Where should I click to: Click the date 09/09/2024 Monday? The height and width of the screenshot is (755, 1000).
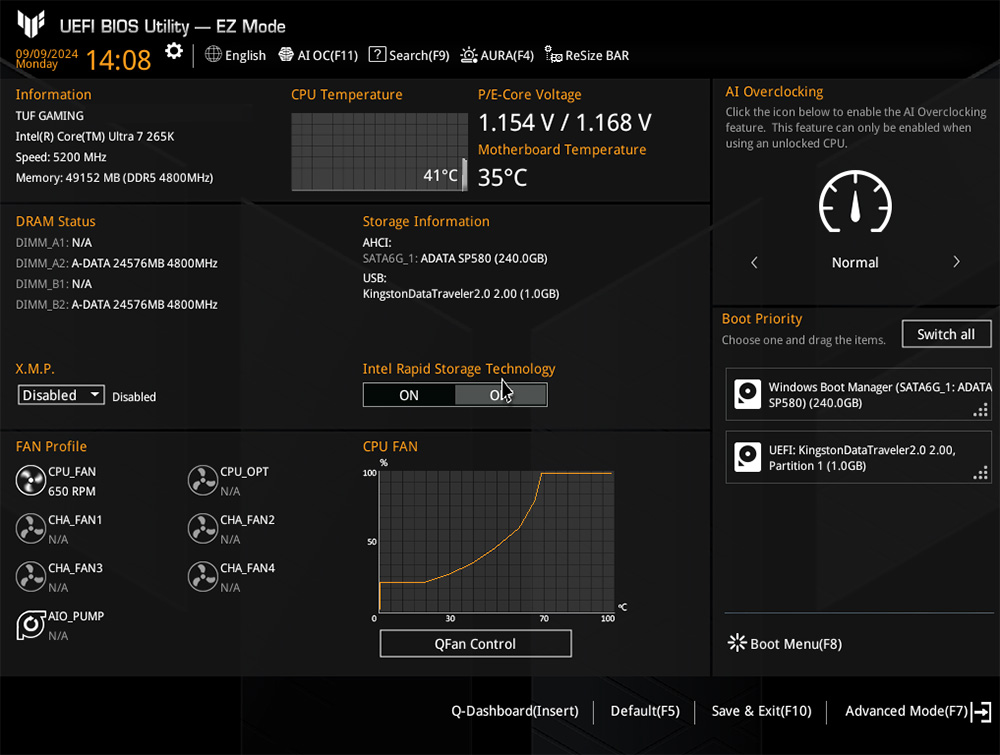coord(47,59)
